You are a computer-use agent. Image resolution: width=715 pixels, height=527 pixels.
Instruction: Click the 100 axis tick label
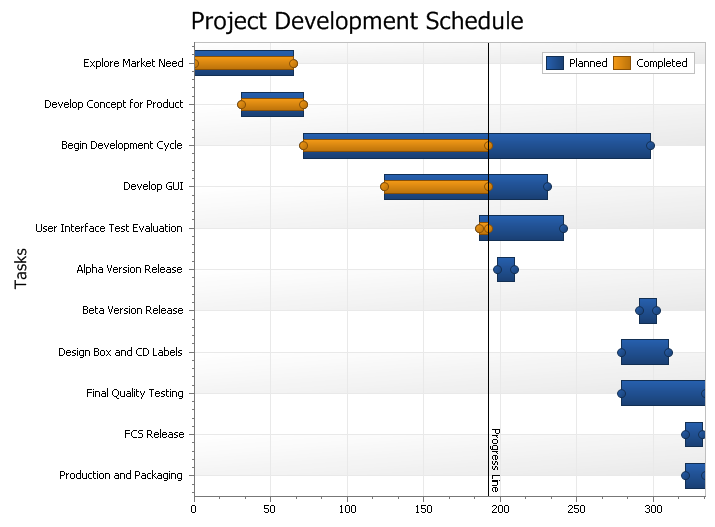347,509
